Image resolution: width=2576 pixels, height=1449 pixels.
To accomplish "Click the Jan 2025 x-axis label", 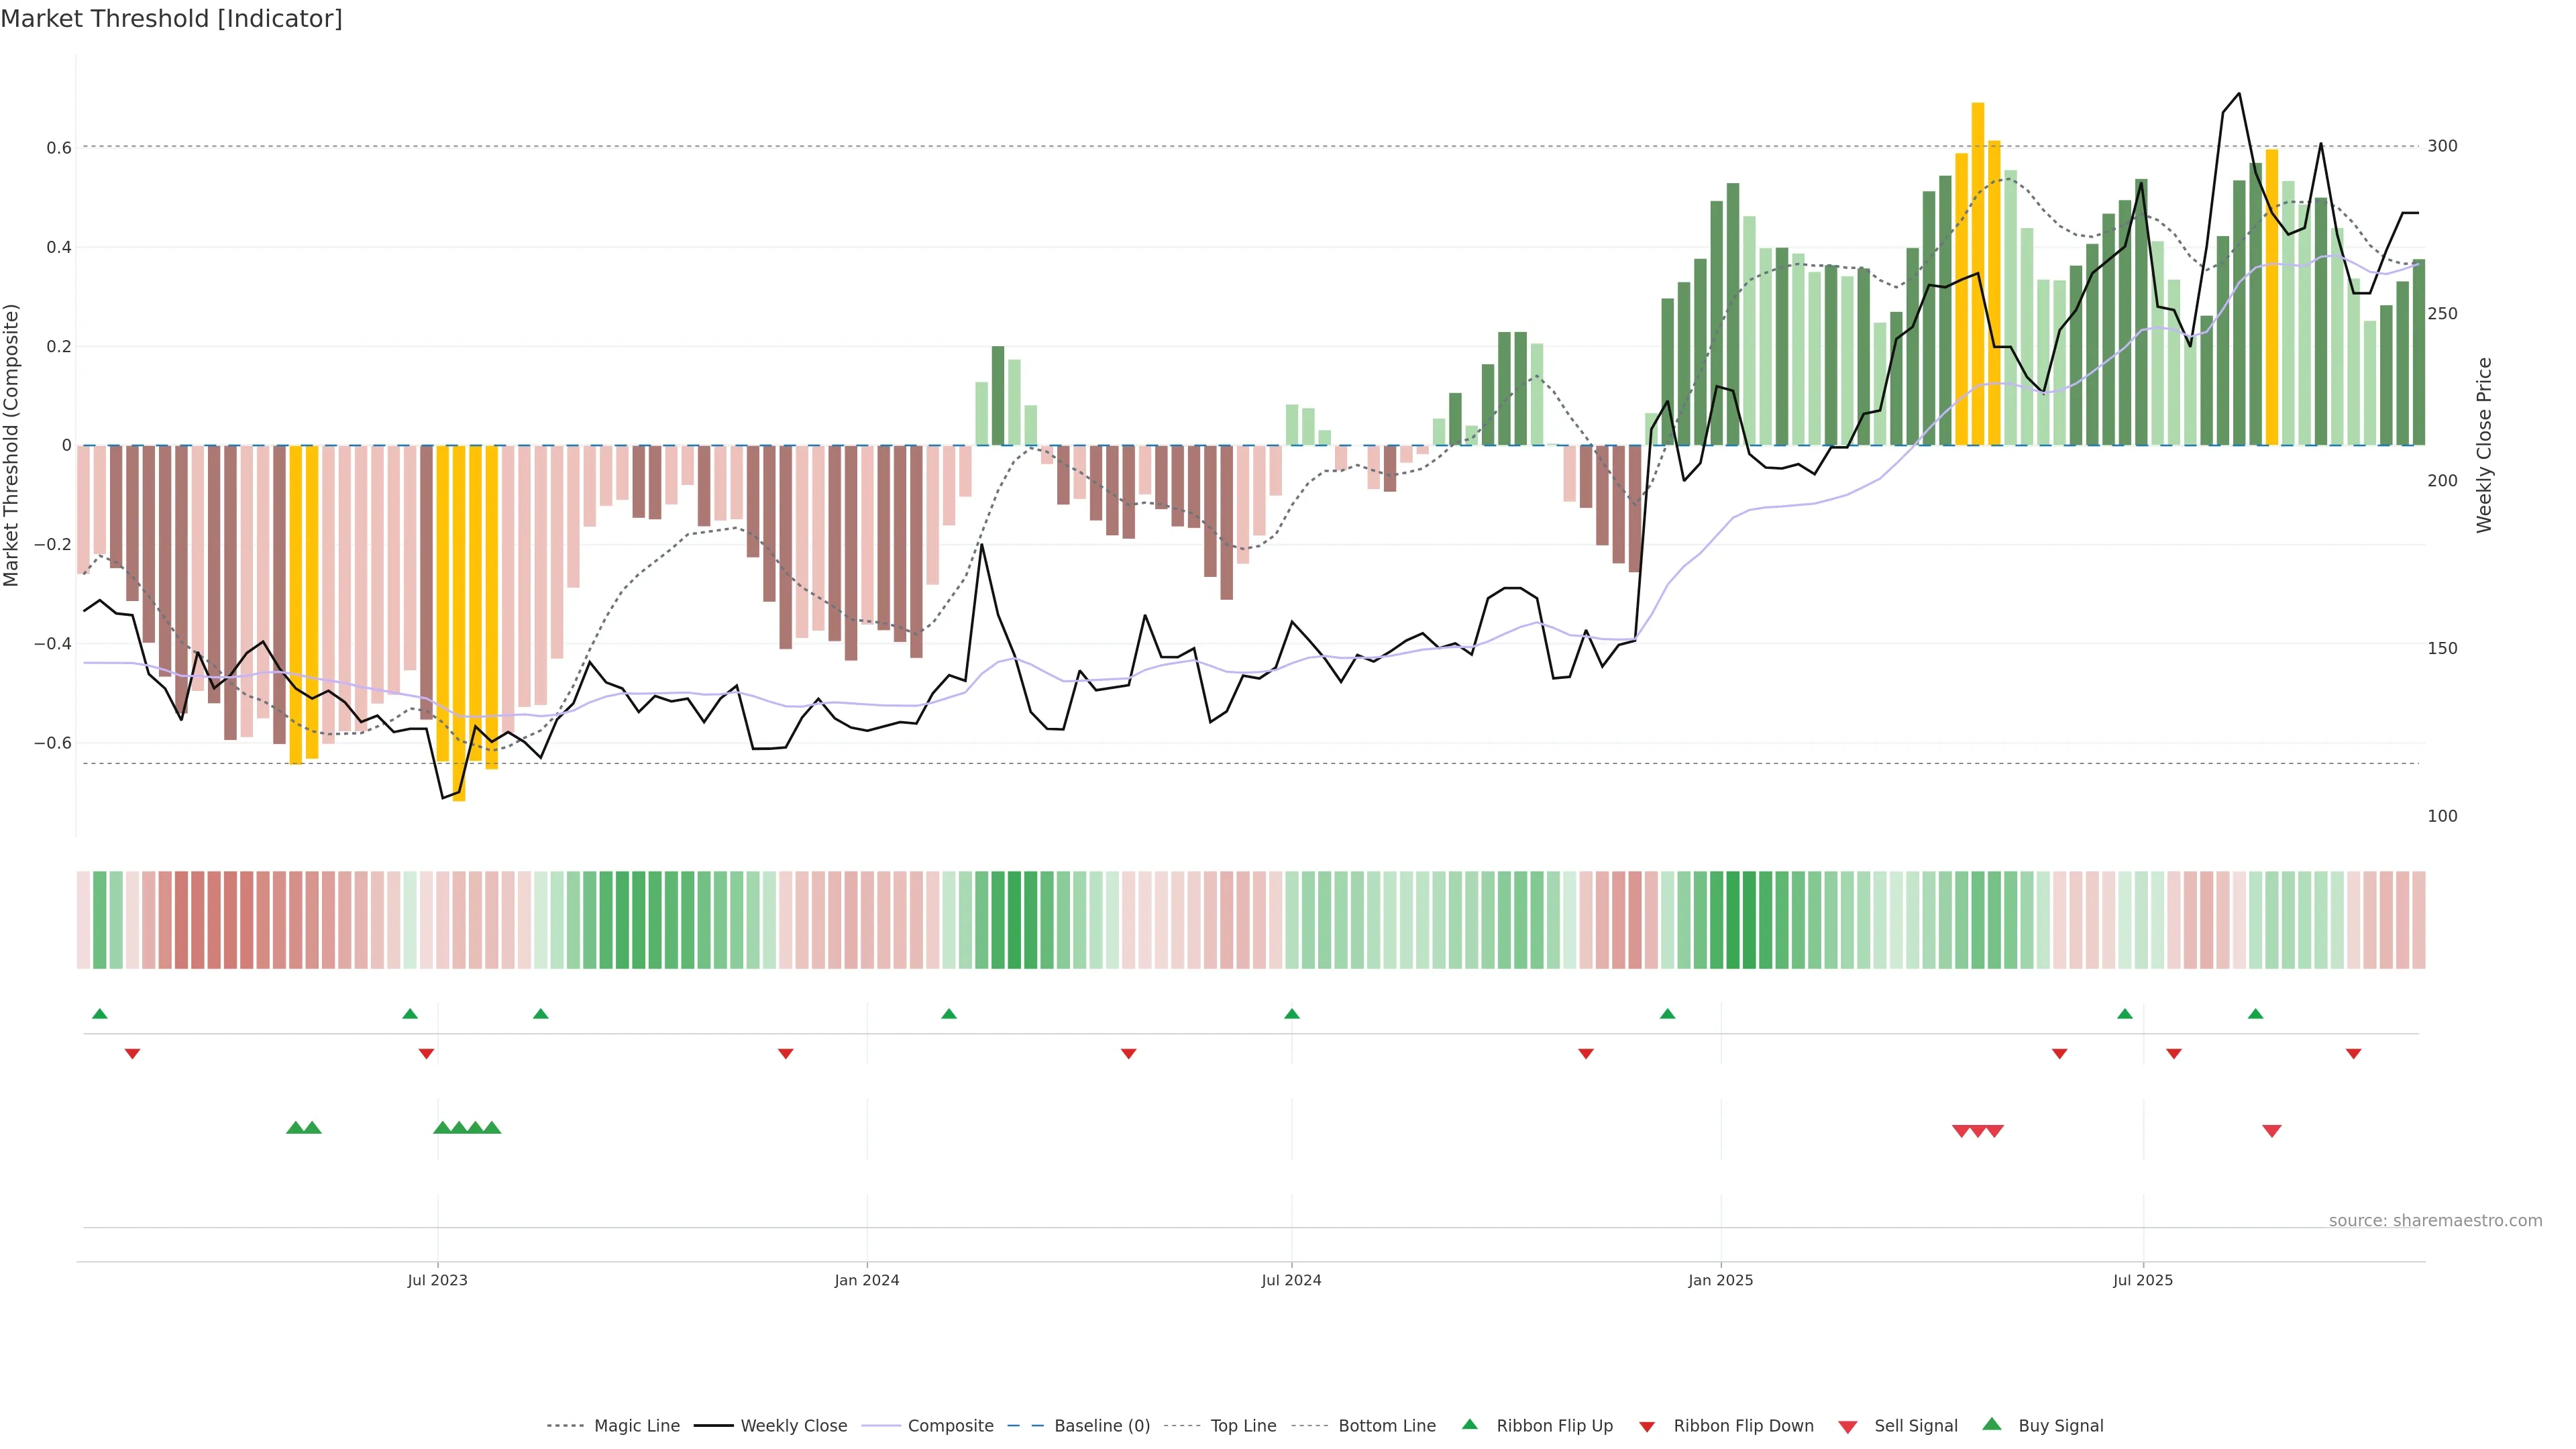I will 1720,1280.
